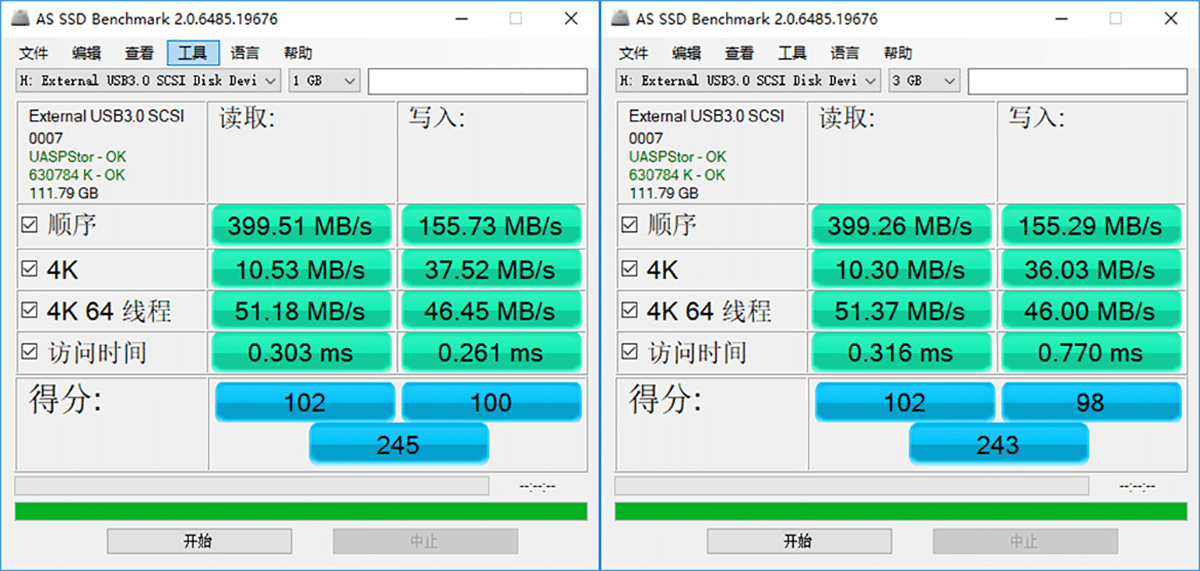Open 文件 menu in left window
1200x571 pixels.
pyautogui.click(x=33, y=53)
